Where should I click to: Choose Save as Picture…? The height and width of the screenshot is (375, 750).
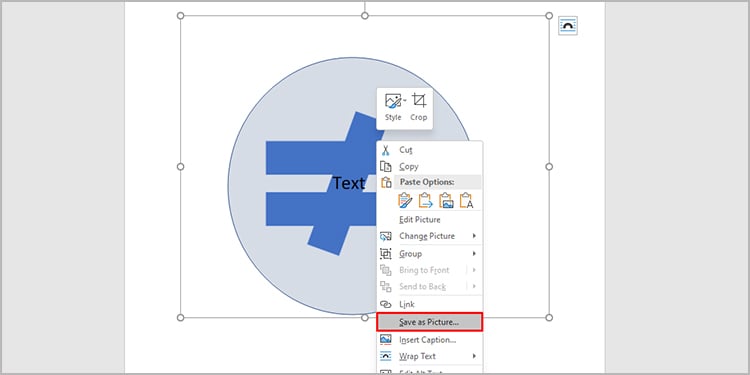pyautogui.click(x=430, y=322)
